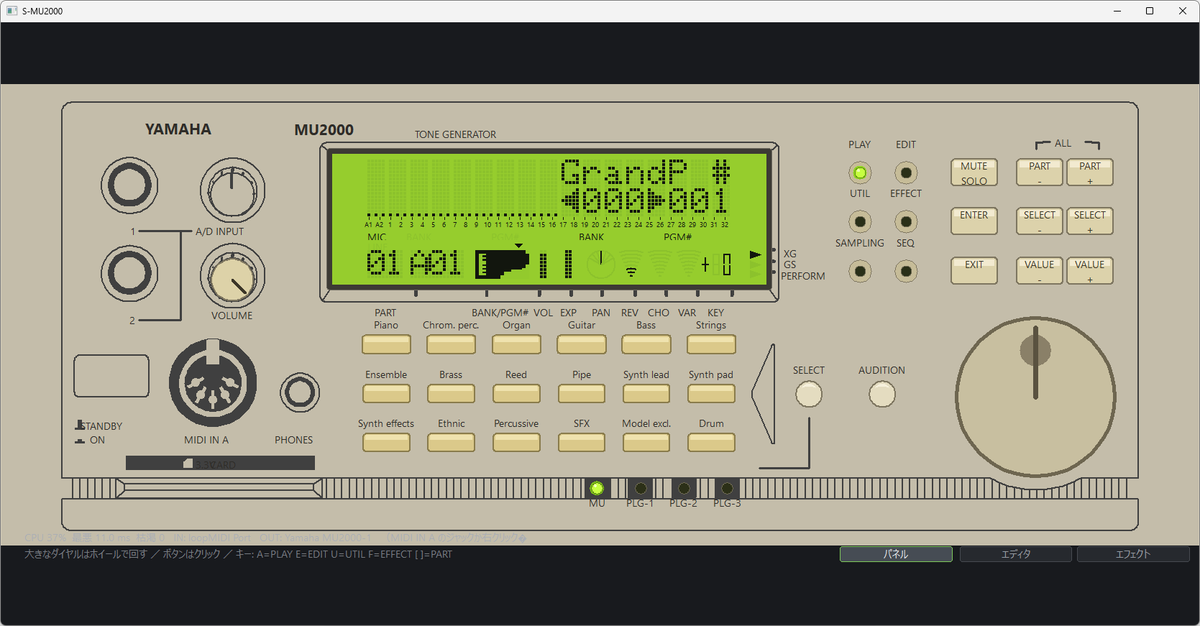This screenshot has width=1200, height=626.
Task: Click the PART minus button
Action: click(1040, 173)
